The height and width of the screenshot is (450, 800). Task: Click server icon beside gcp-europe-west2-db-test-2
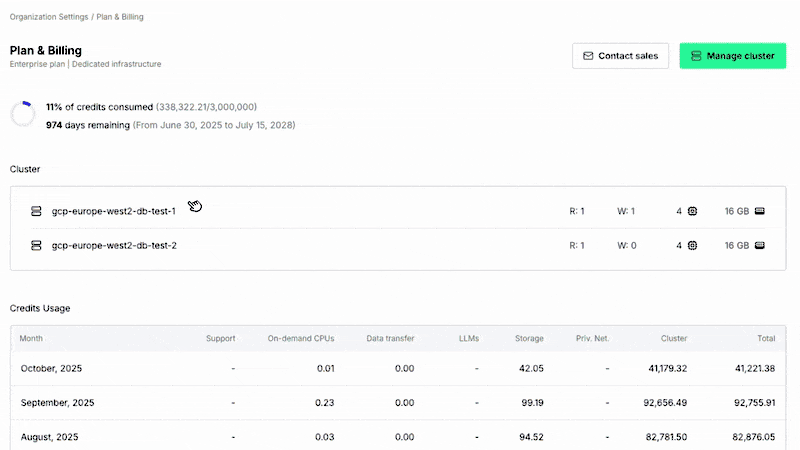36,245
